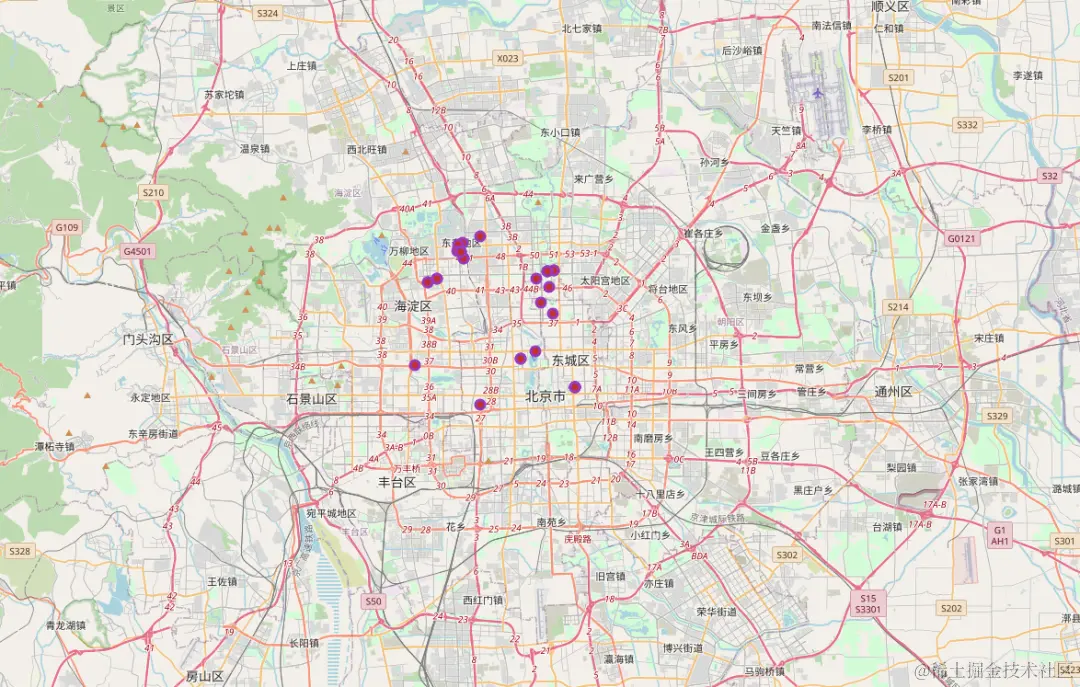Viewport: 1080px width, 687px height.
Task: Click the S201 road shield
Action: tap(899, 78)
